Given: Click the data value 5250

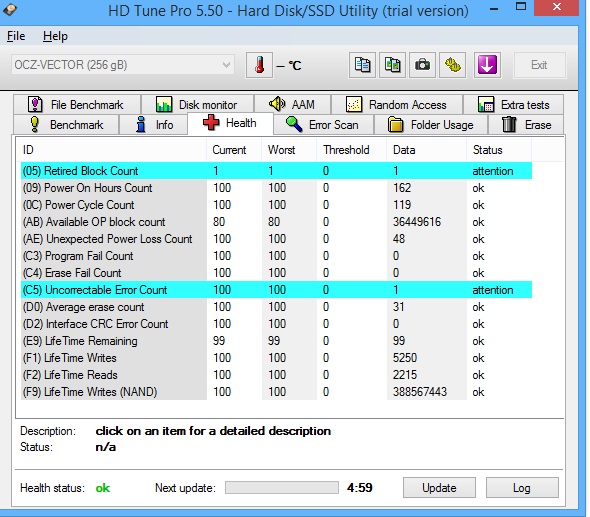Looking at the screenshot, I should 405,358.
